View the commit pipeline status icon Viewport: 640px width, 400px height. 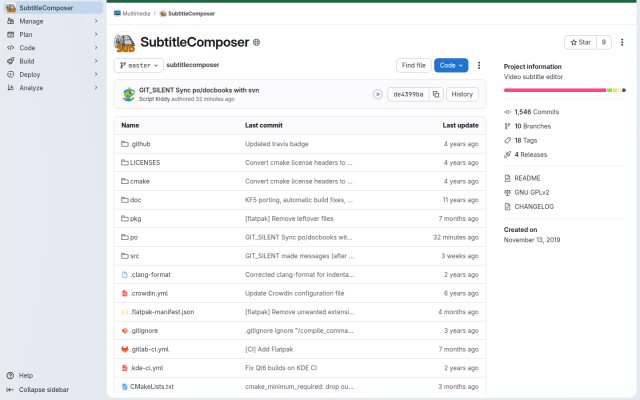[378, 94]
